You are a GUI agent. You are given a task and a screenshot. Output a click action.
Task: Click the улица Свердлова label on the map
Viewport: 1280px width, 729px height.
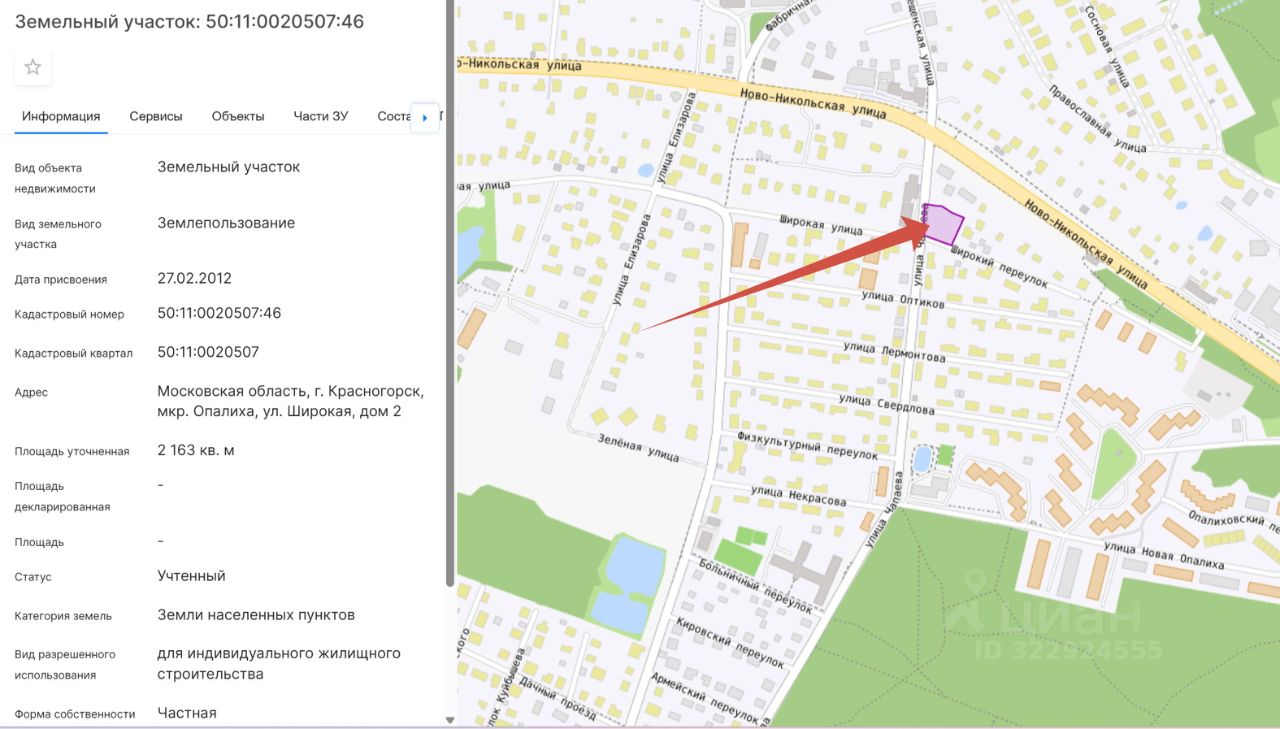[x=887, y=404]
